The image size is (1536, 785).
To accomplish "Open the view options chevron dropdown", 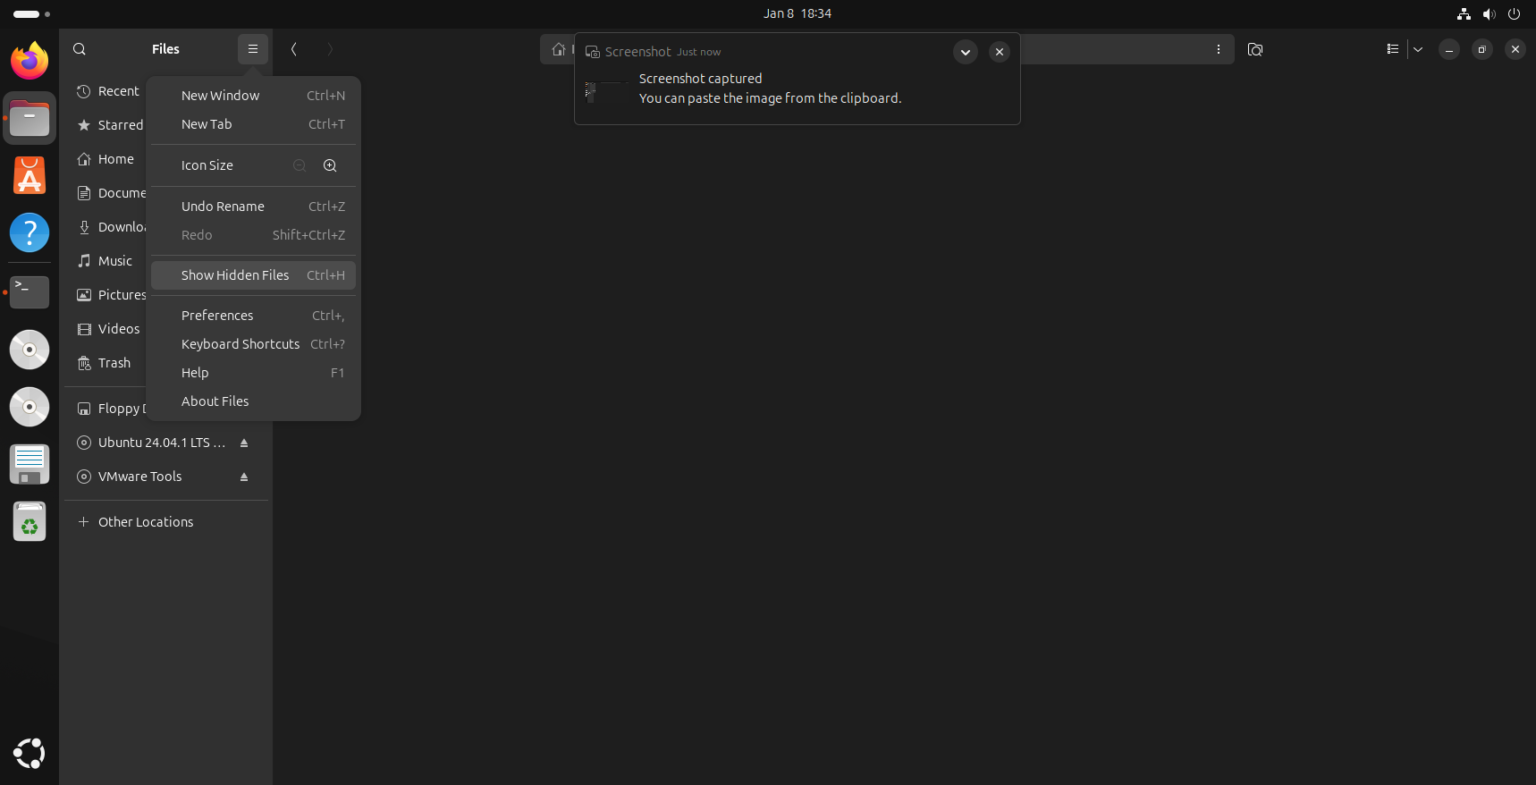I will coord(1417,48).
